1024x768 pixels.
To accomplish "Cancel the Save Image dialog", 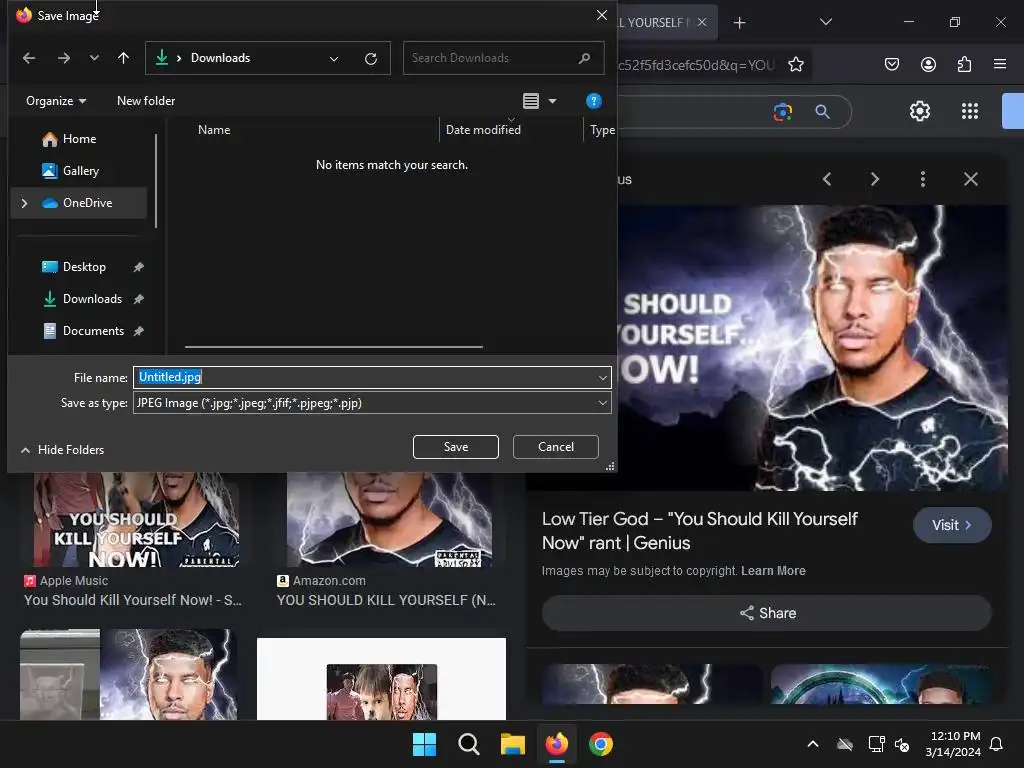I will [x=556, y=447].
